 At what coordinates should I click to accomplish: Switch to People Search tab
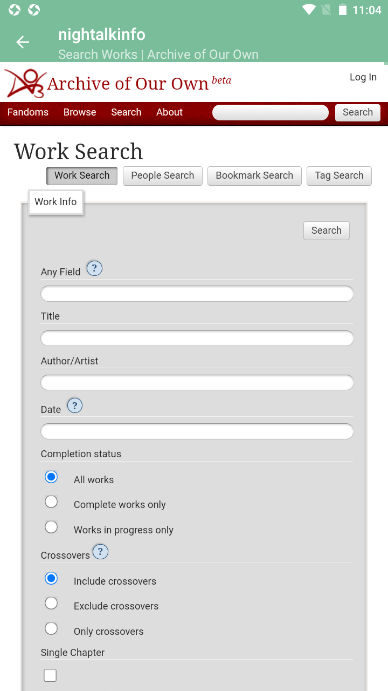coord(163,176)
